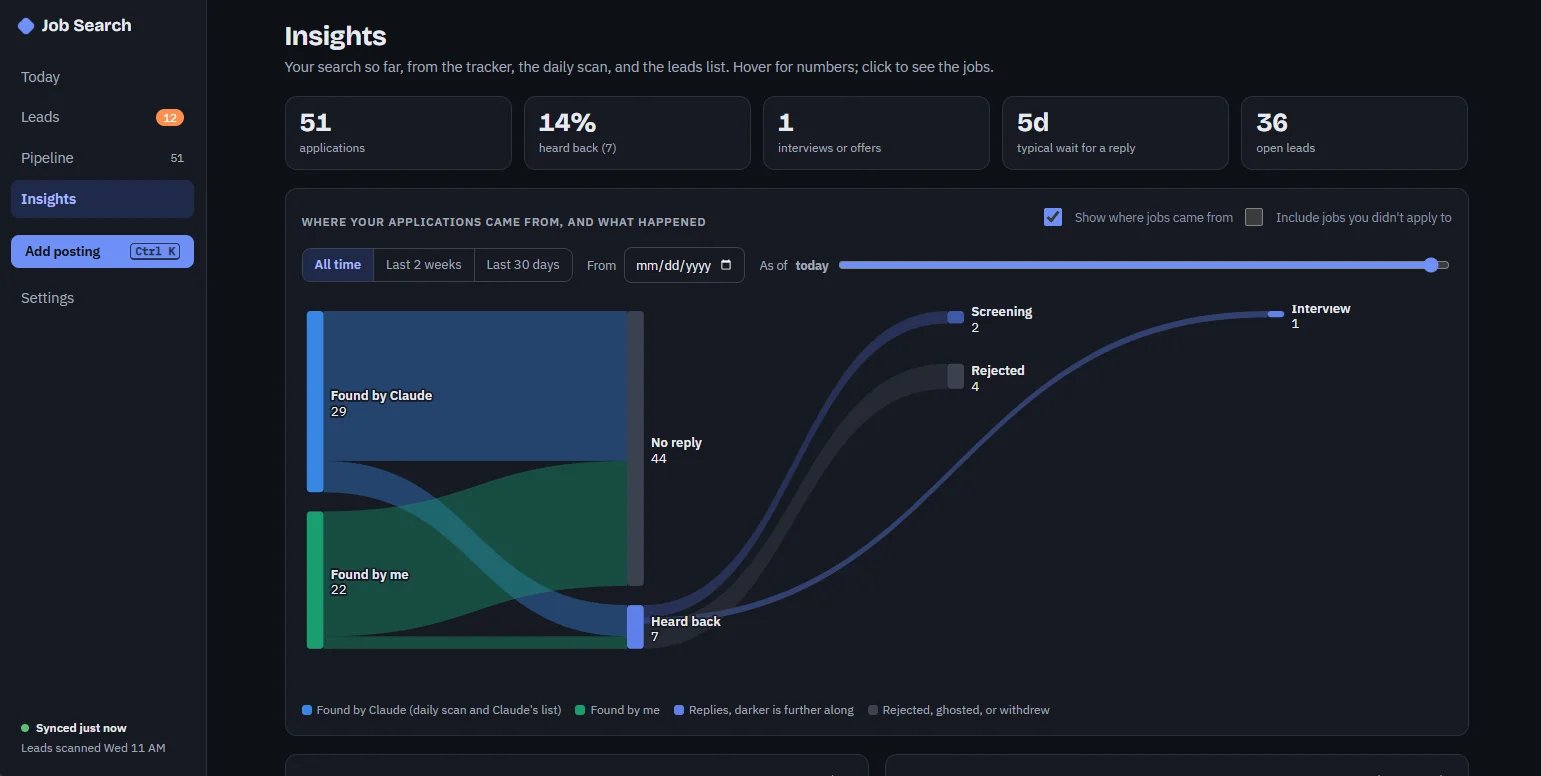Click the Found by me node in chart
1541x776 pixels.
pyautogui.click(x=315, y=580)
